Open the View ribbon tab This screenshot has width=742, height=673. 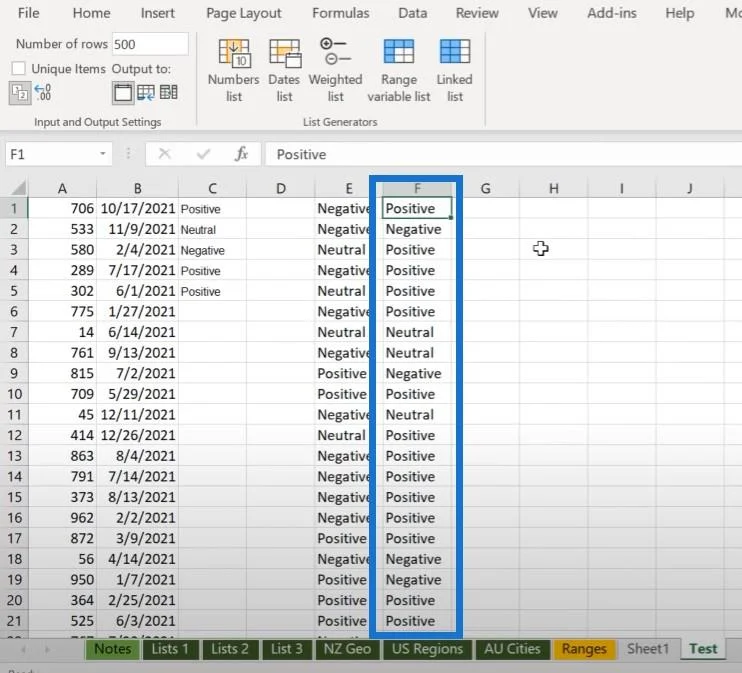click(543, 13)
